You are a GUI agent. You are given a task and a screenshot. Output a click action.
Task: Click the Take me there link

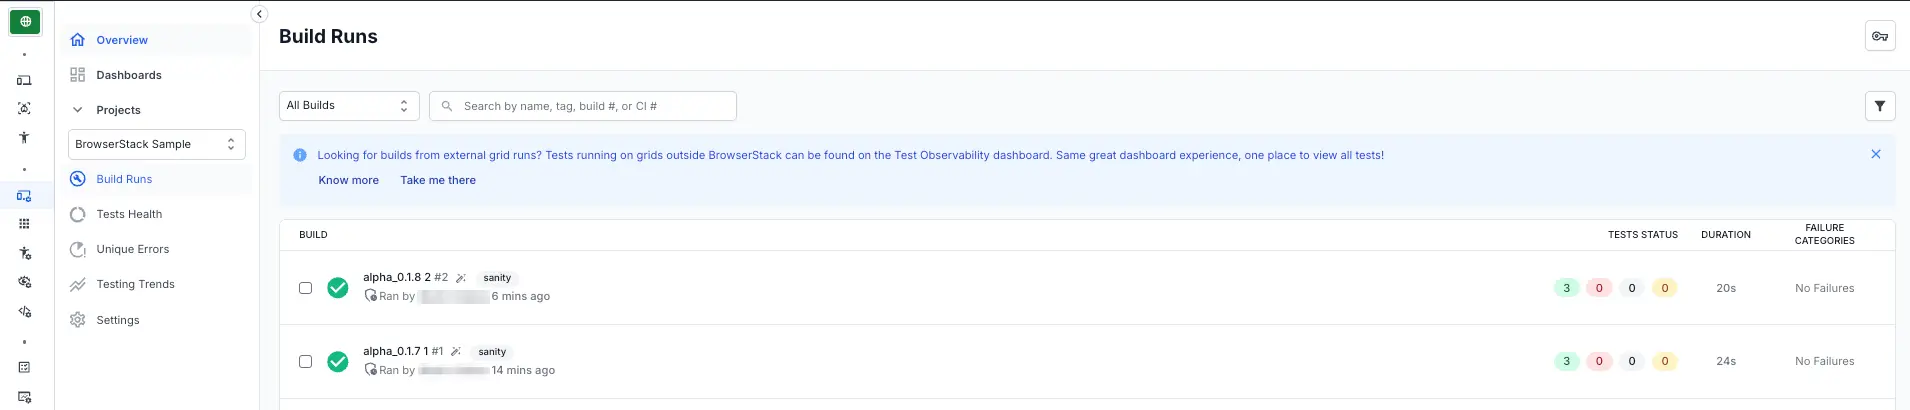tap(438, 180)
